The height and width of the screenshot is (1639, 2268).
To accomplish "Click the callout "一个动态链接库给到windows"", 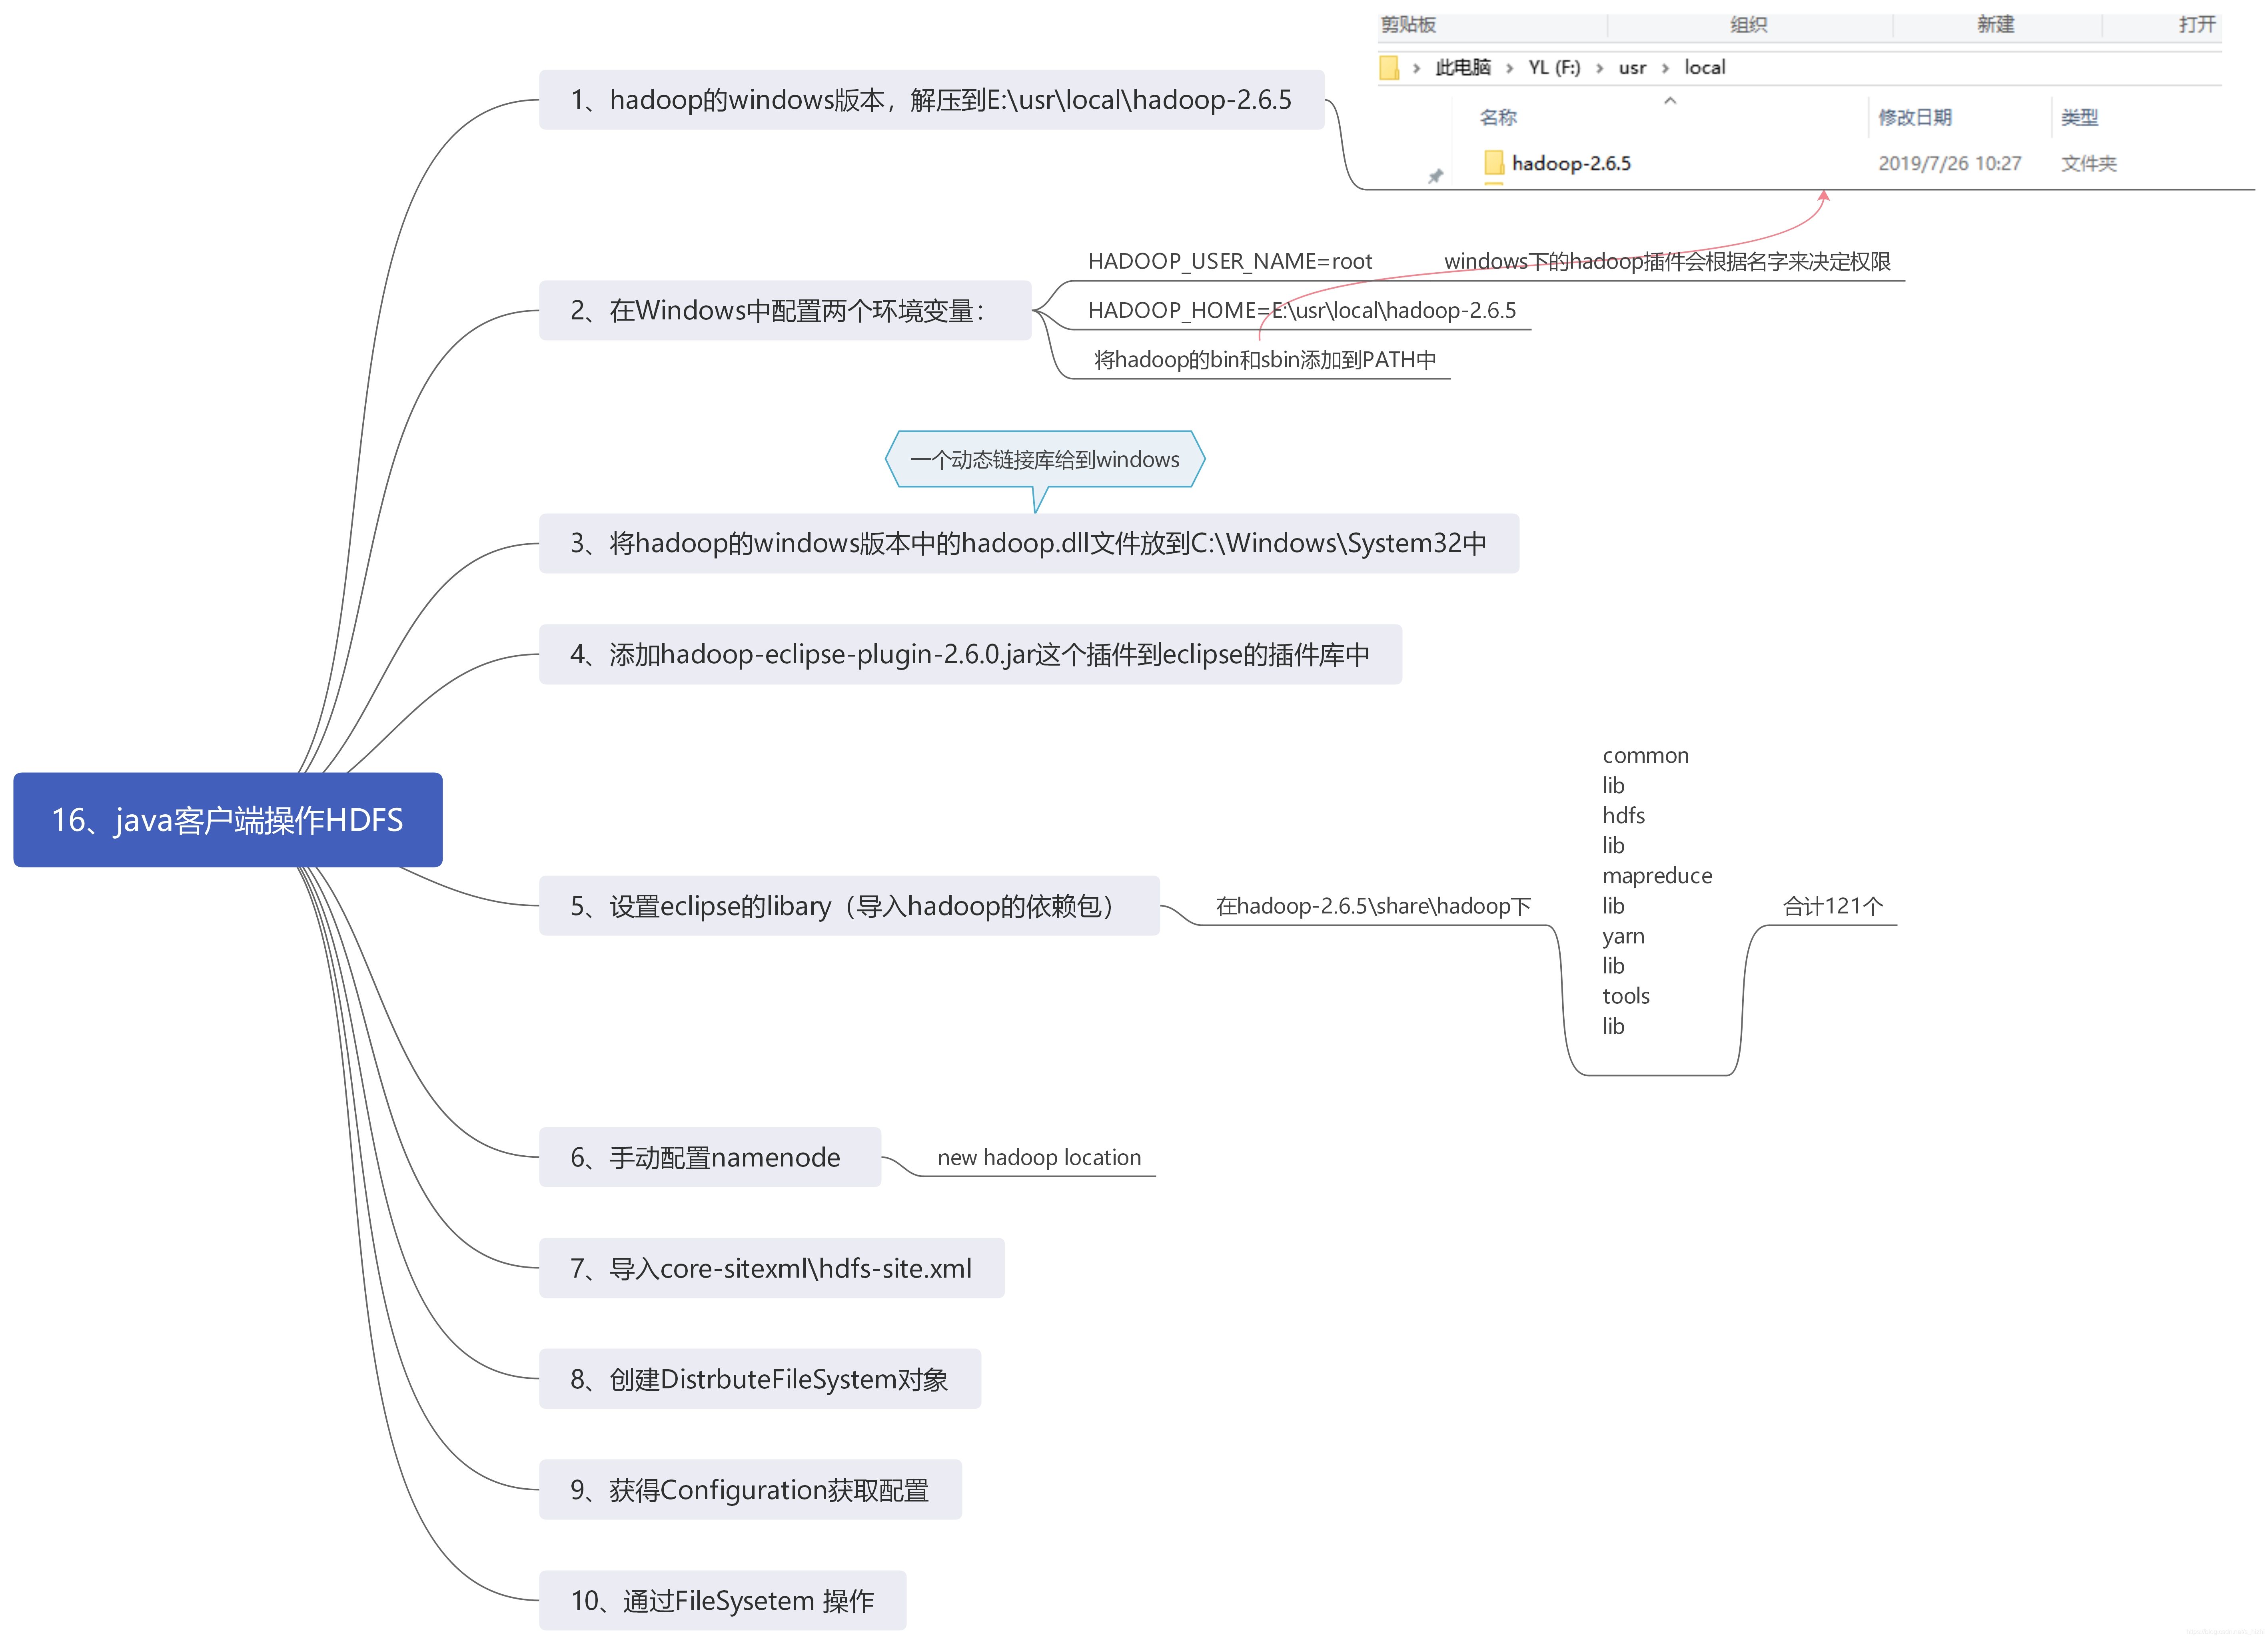I will (1044, 459).
